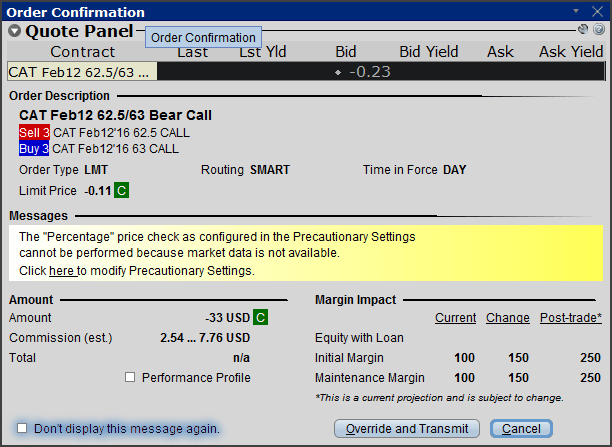Image resolution: width=612 pixels, height=447 pixels.
Task: Collapse the Quote Panel triangle
Action: [x=14, y=31]
